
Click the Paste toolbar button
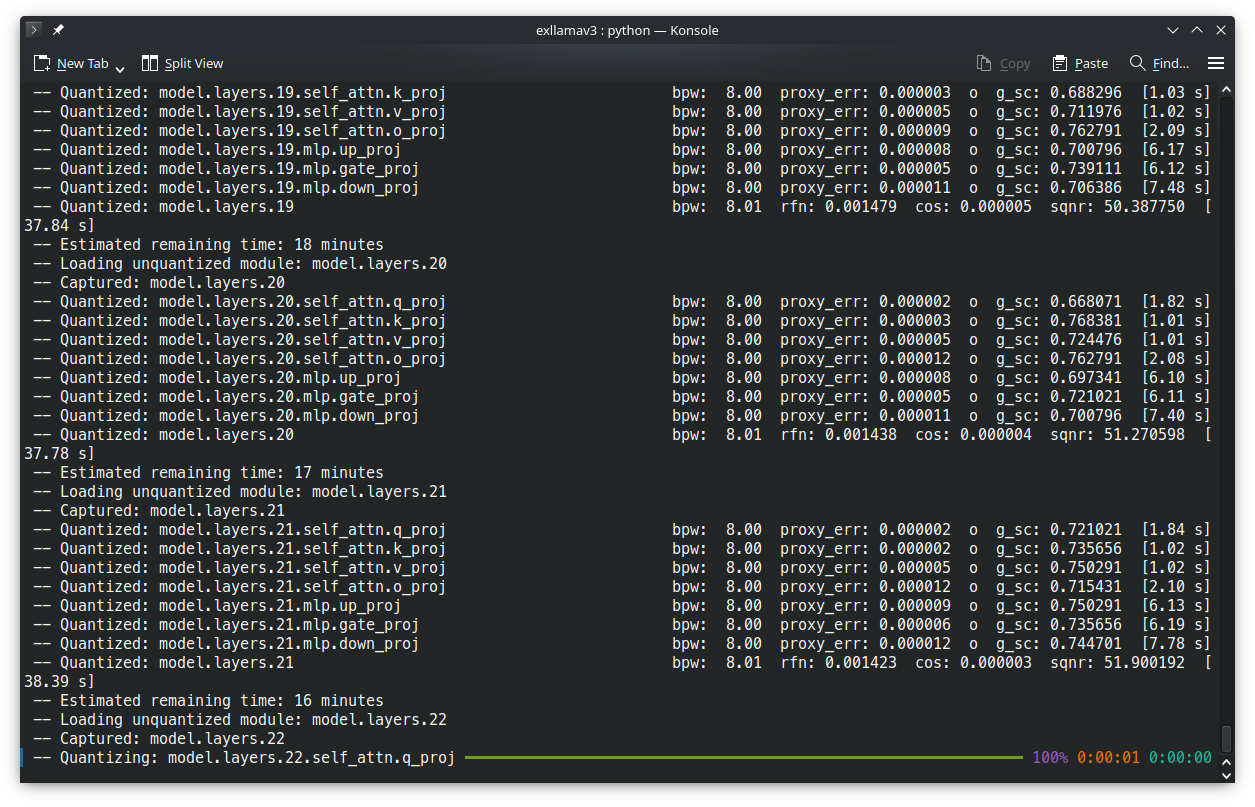(x=1080, y=63)
